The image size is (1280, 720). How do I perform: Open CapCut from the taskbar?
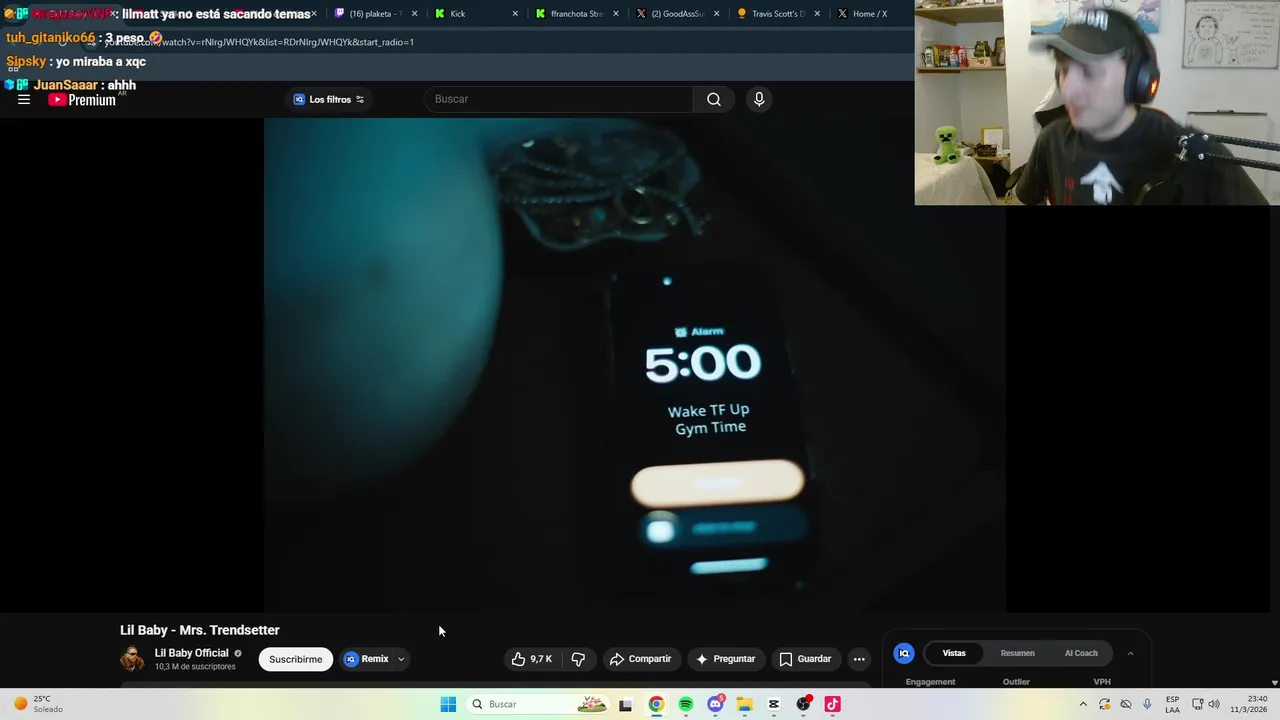click(774, 704)
